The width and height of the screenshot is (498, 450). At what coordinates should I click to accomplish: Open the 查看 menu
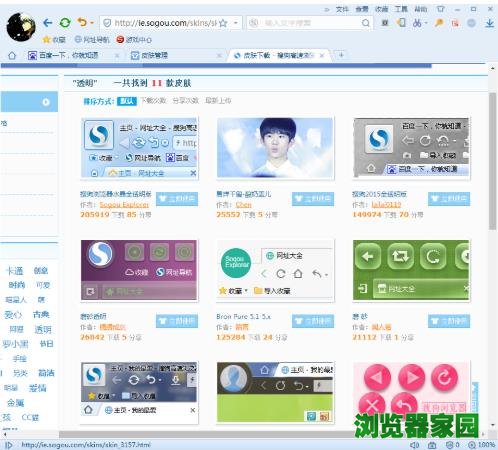362,9
